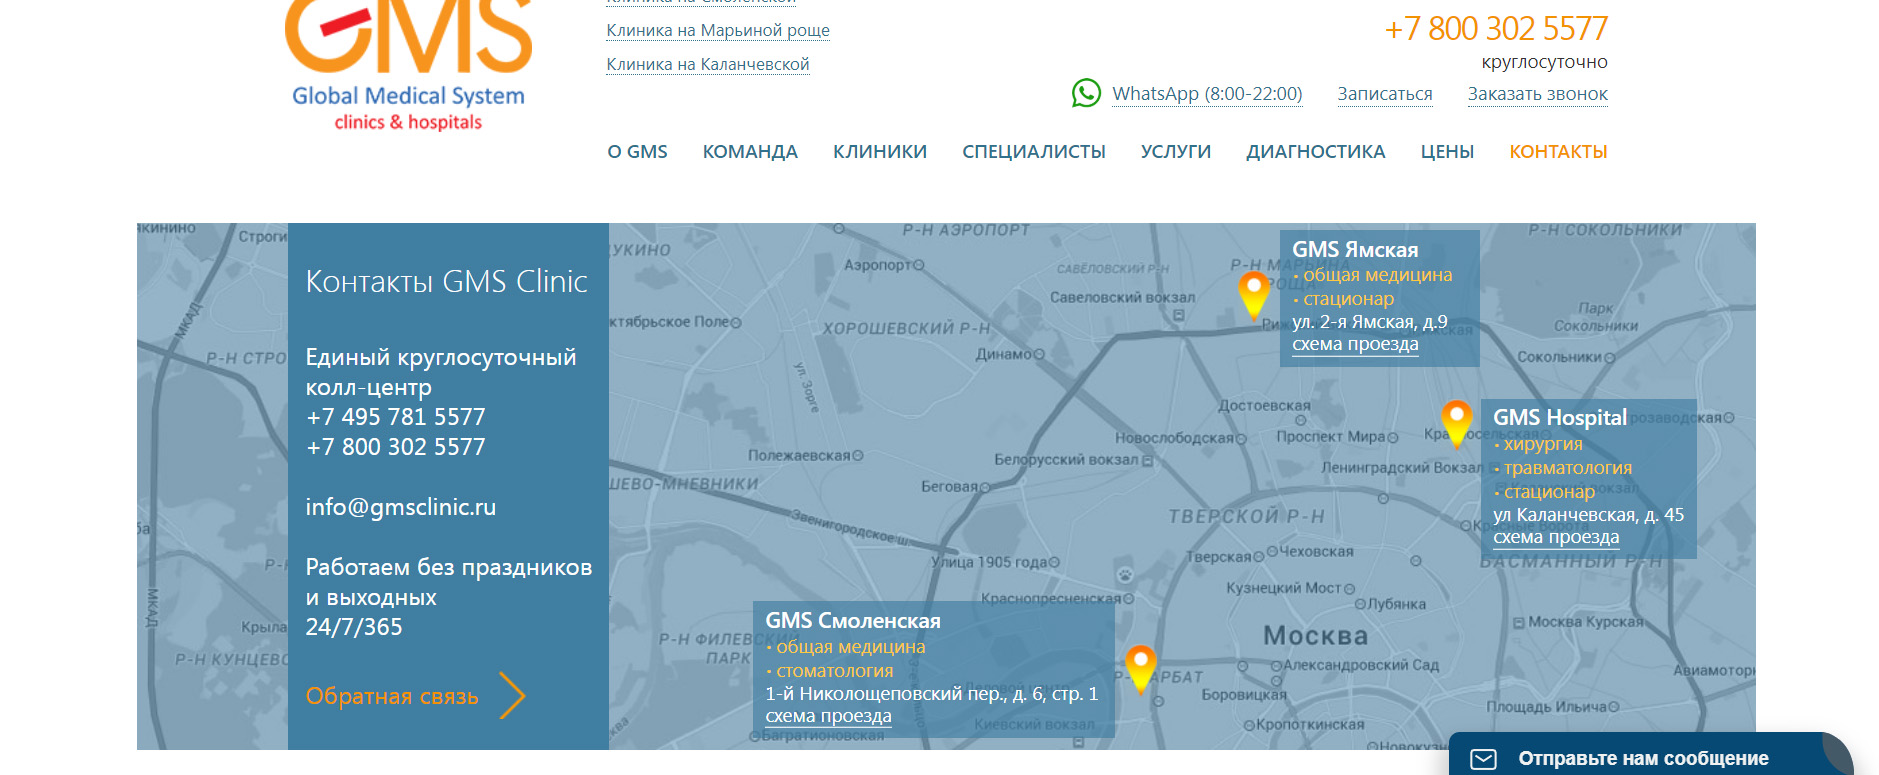
Task: Click the +7 495 781 5577 phone number
Action: pos(396,417)
